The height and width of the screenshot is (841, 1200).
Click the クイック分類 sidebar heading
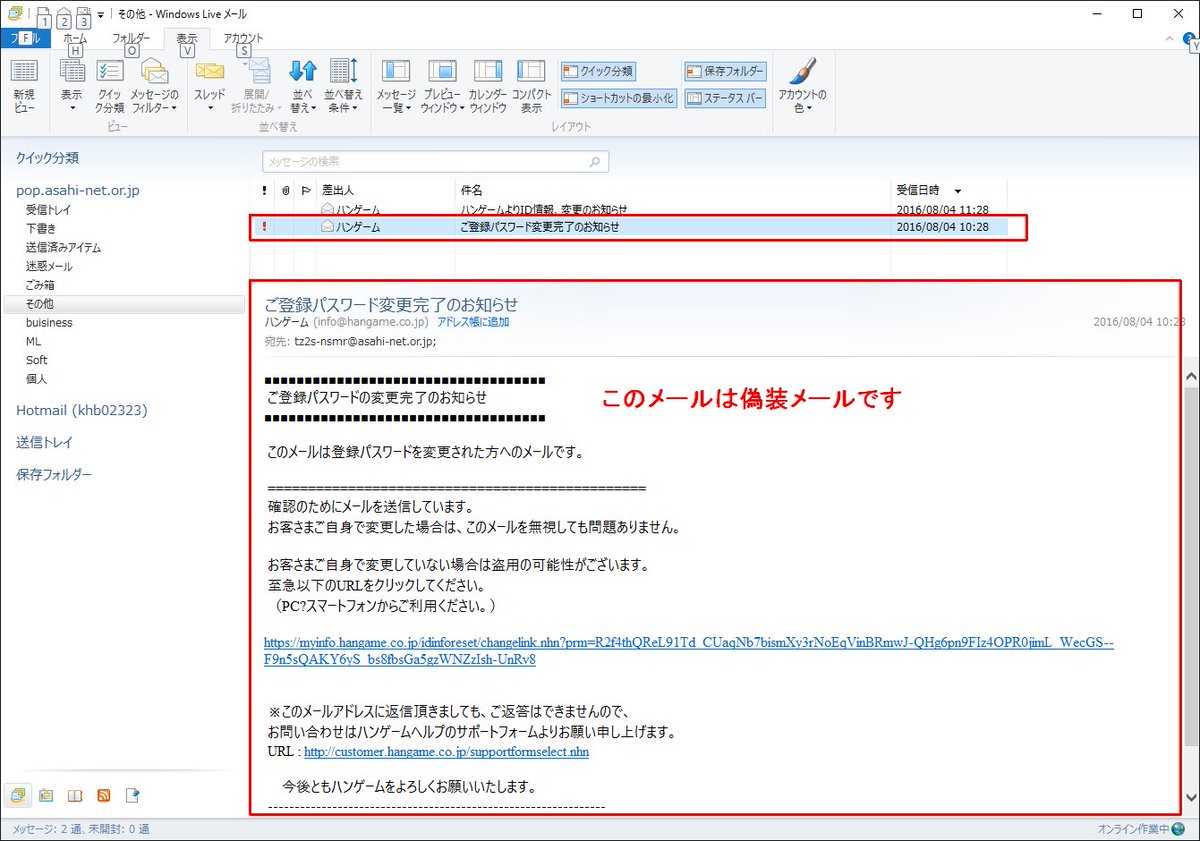[x=47, y=158]
